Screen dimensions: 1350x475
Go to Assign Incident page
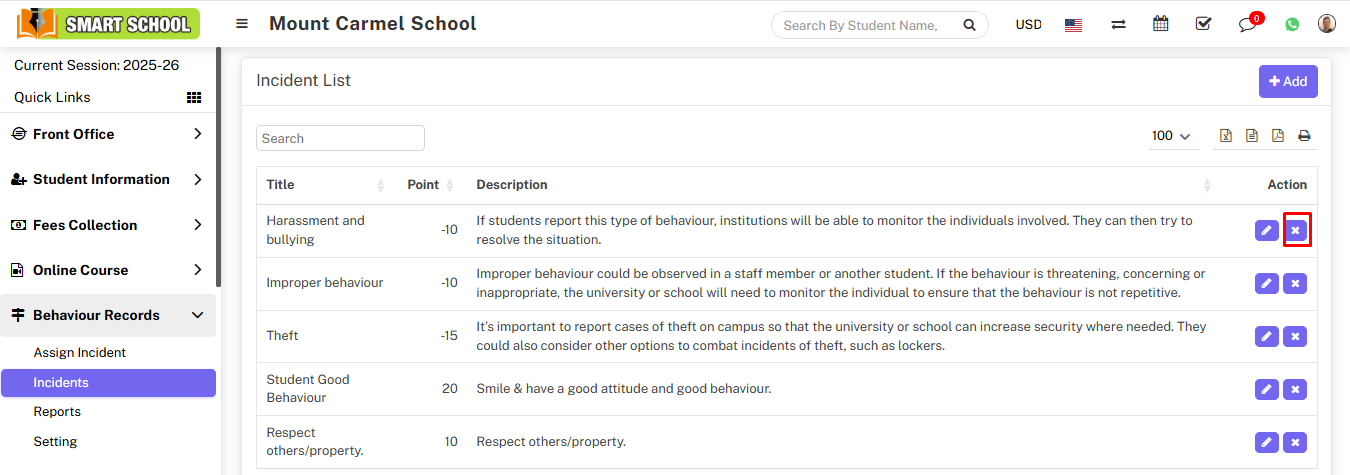[x=80, y=352]
